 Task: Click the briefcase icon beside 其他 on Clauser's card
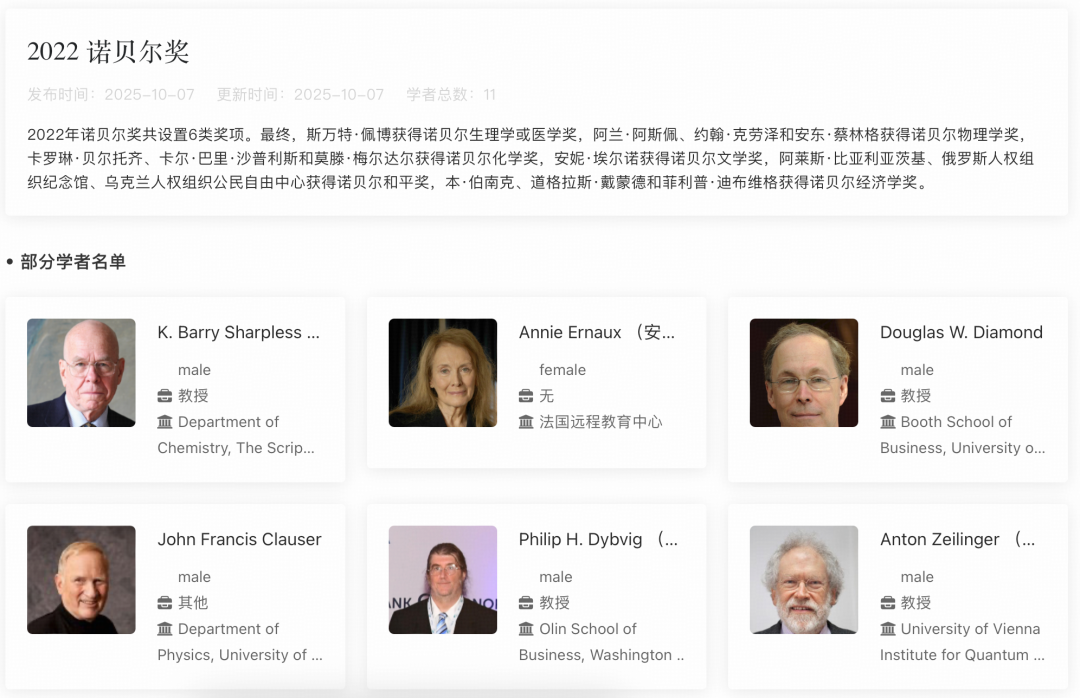pyautogui.click(x=164, y=602)
